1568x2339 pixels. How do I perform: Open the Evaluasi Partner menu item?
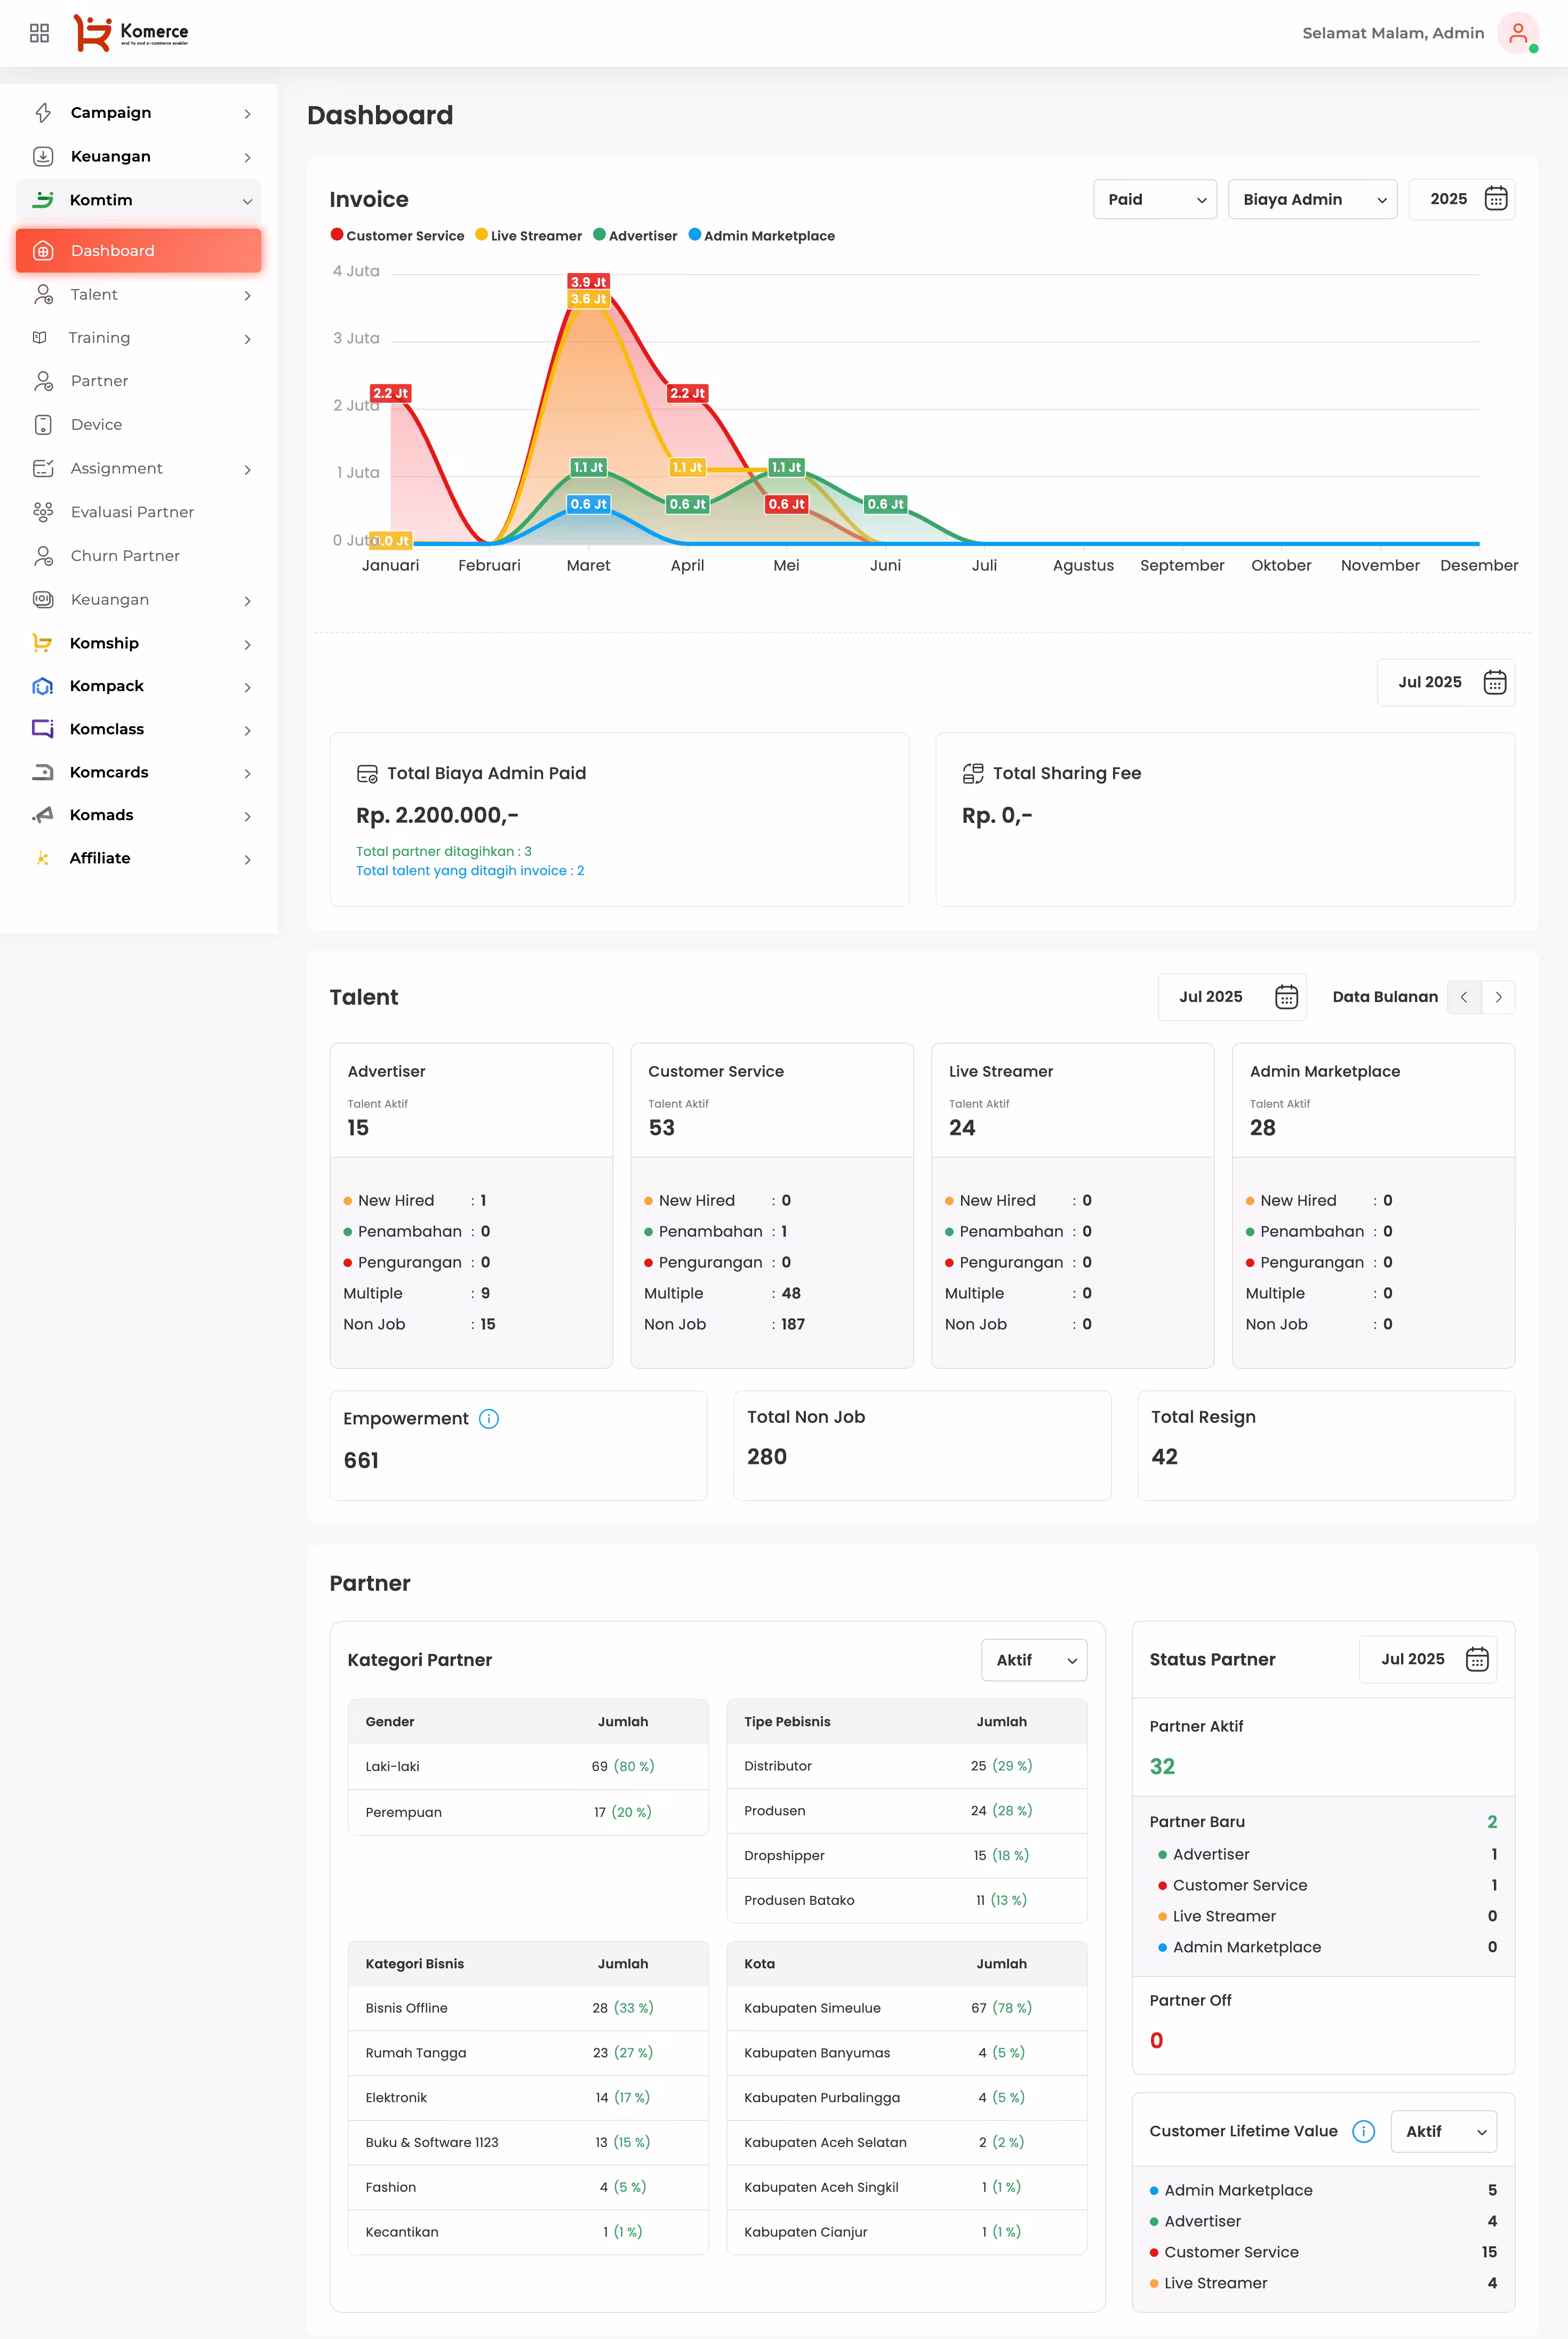[x=132, y=512]
